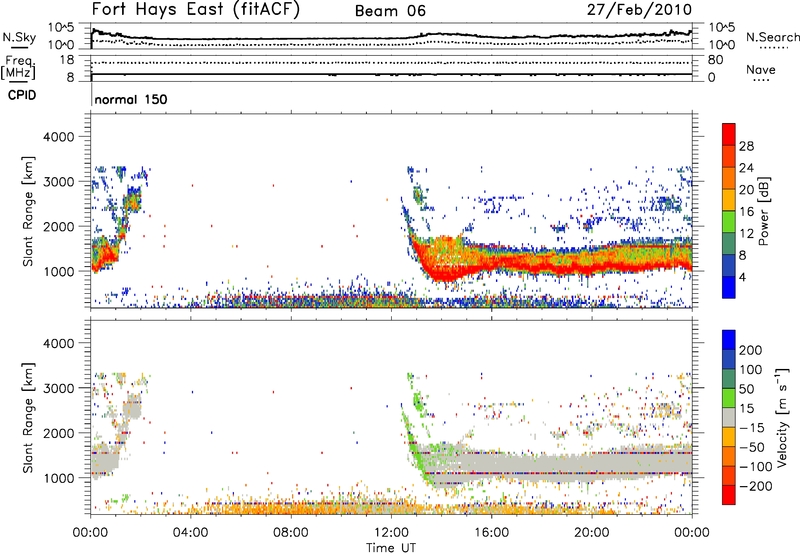
Task: Click the "3000" range tick on the velocity panel
Action: (58, 388)
